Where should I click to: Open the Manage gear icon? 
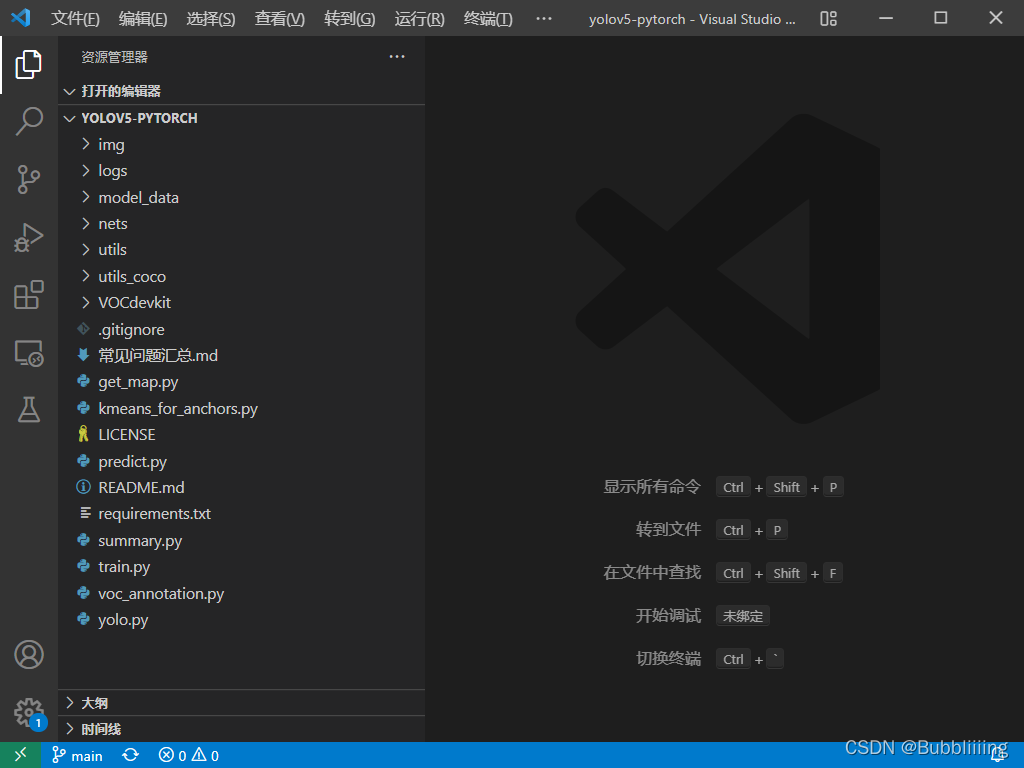29,712
